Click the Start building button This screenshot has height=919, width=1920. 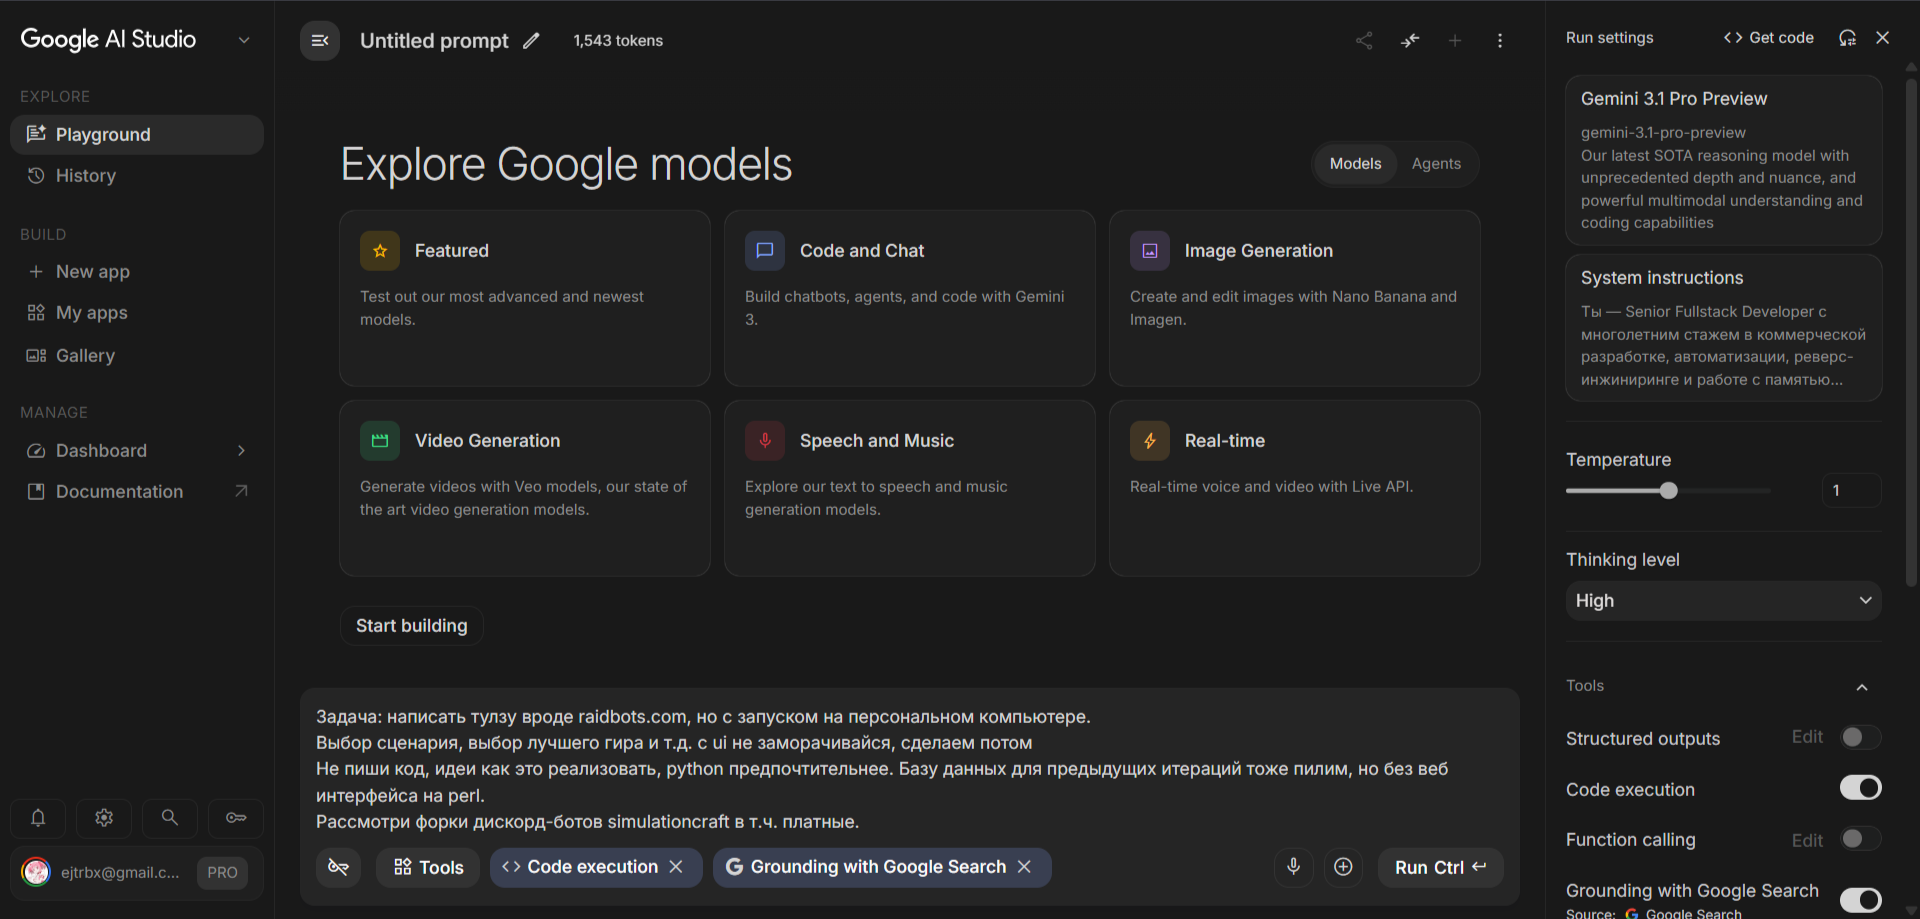[x=412, y=626]
